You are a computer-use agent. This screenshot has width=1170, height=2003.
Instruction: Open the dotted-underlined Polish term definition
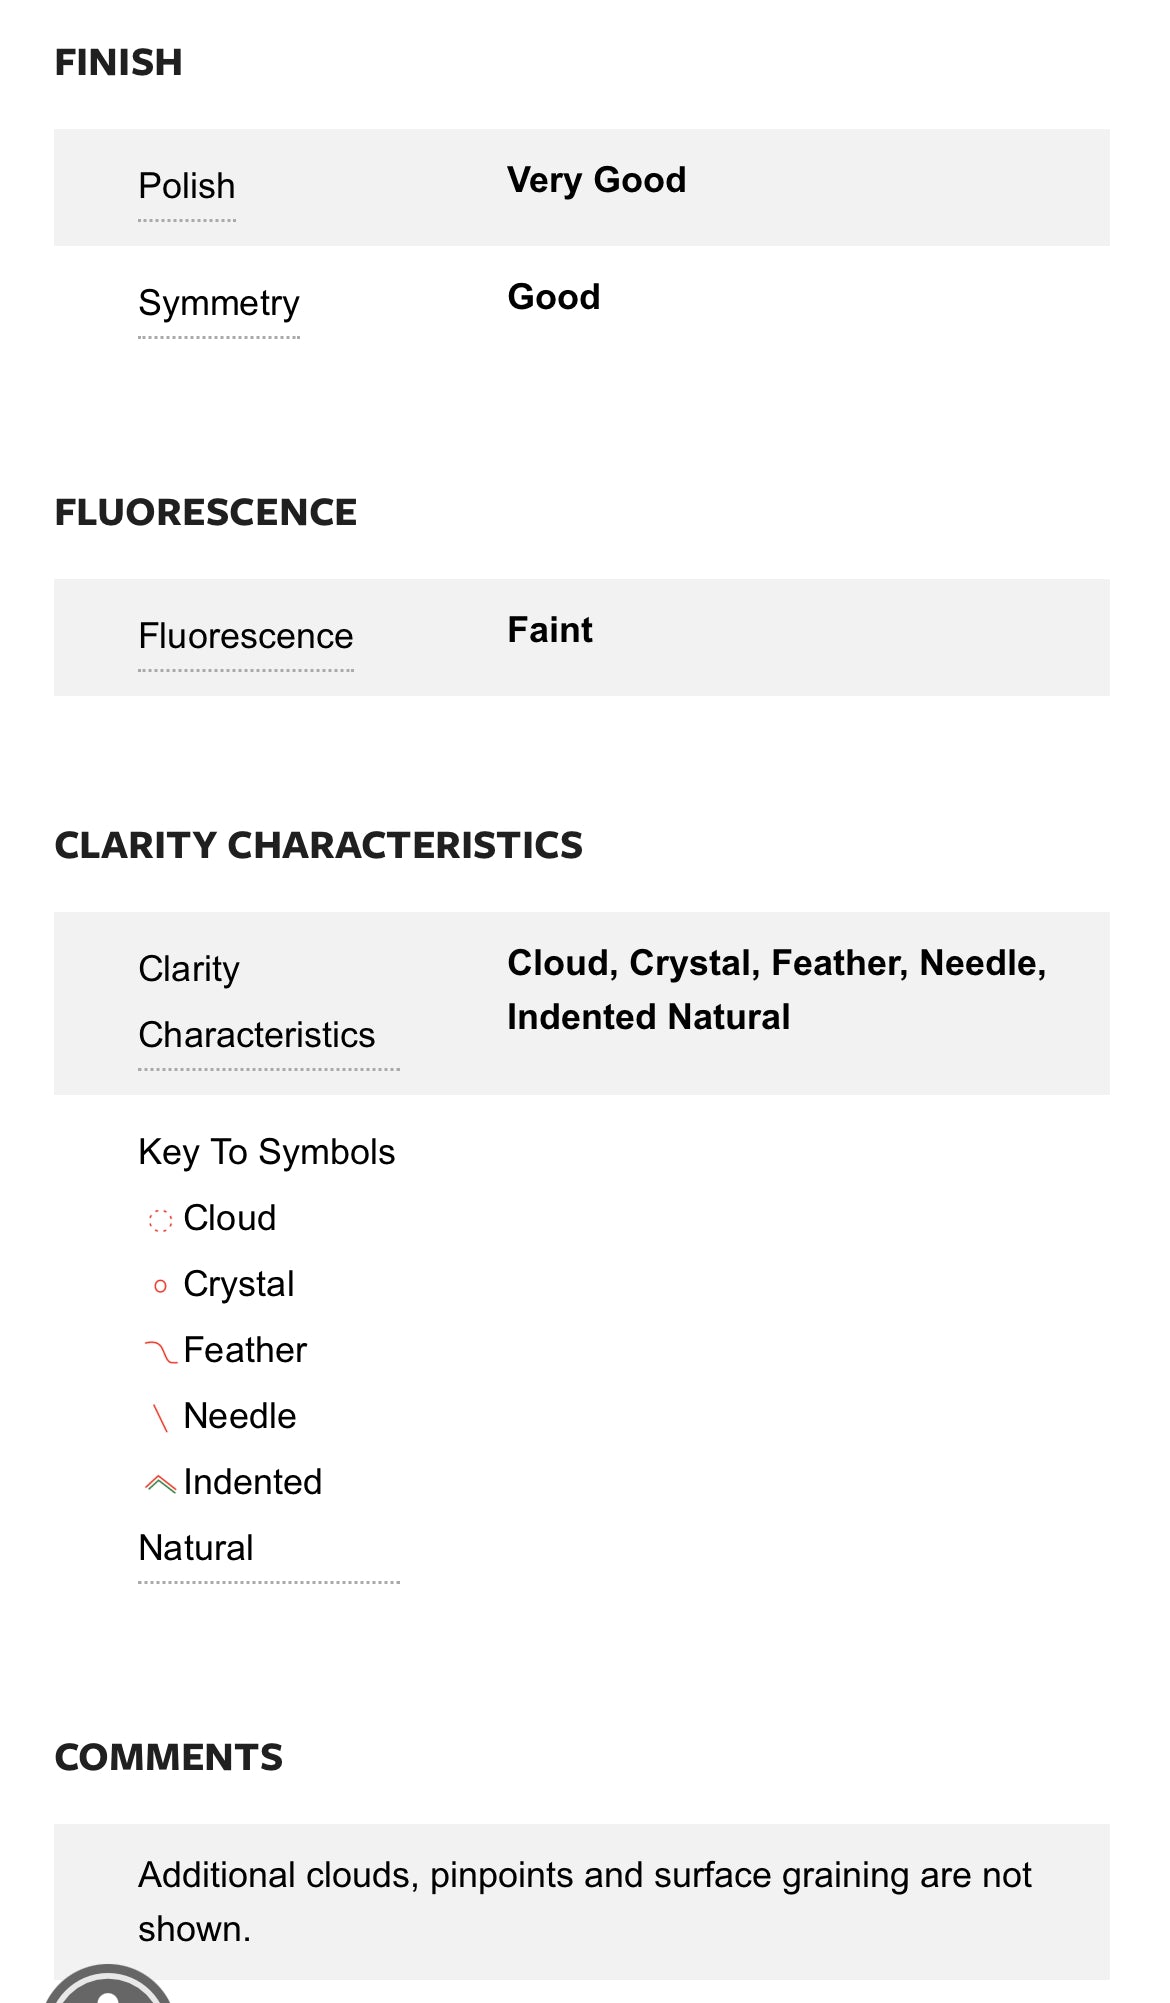[187, 187]
